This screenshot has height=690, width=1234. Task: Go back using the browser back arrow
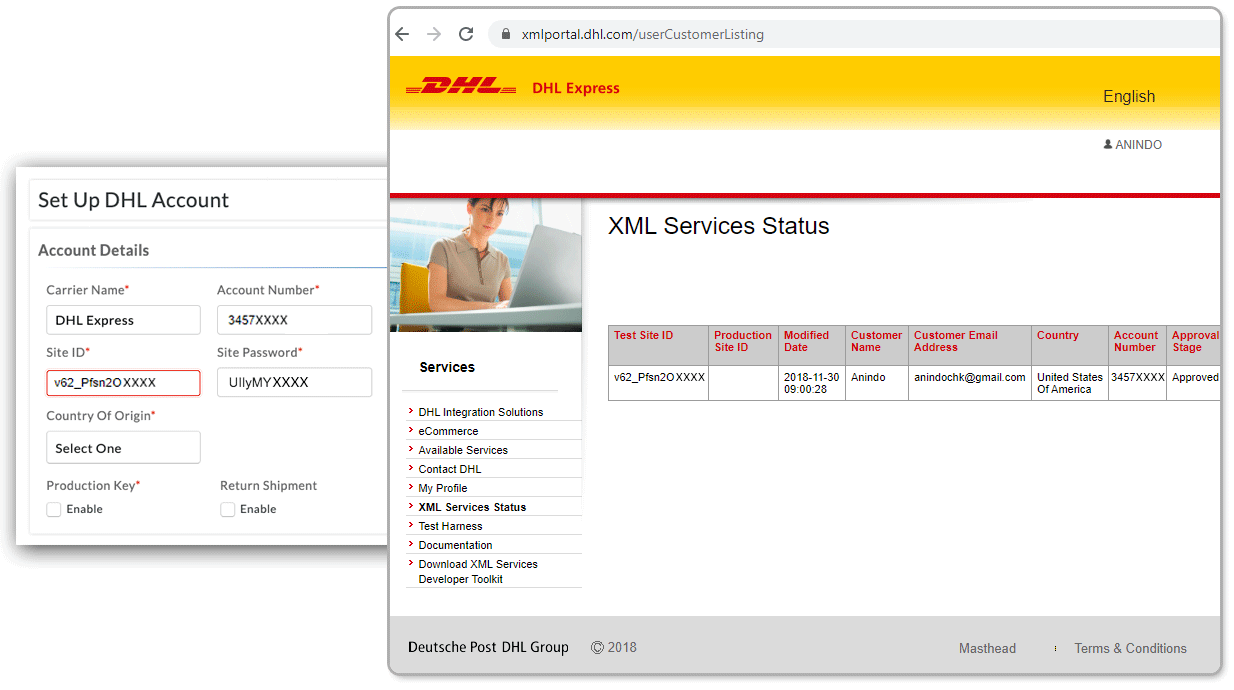pyautogui.click(x=402, y=33)
